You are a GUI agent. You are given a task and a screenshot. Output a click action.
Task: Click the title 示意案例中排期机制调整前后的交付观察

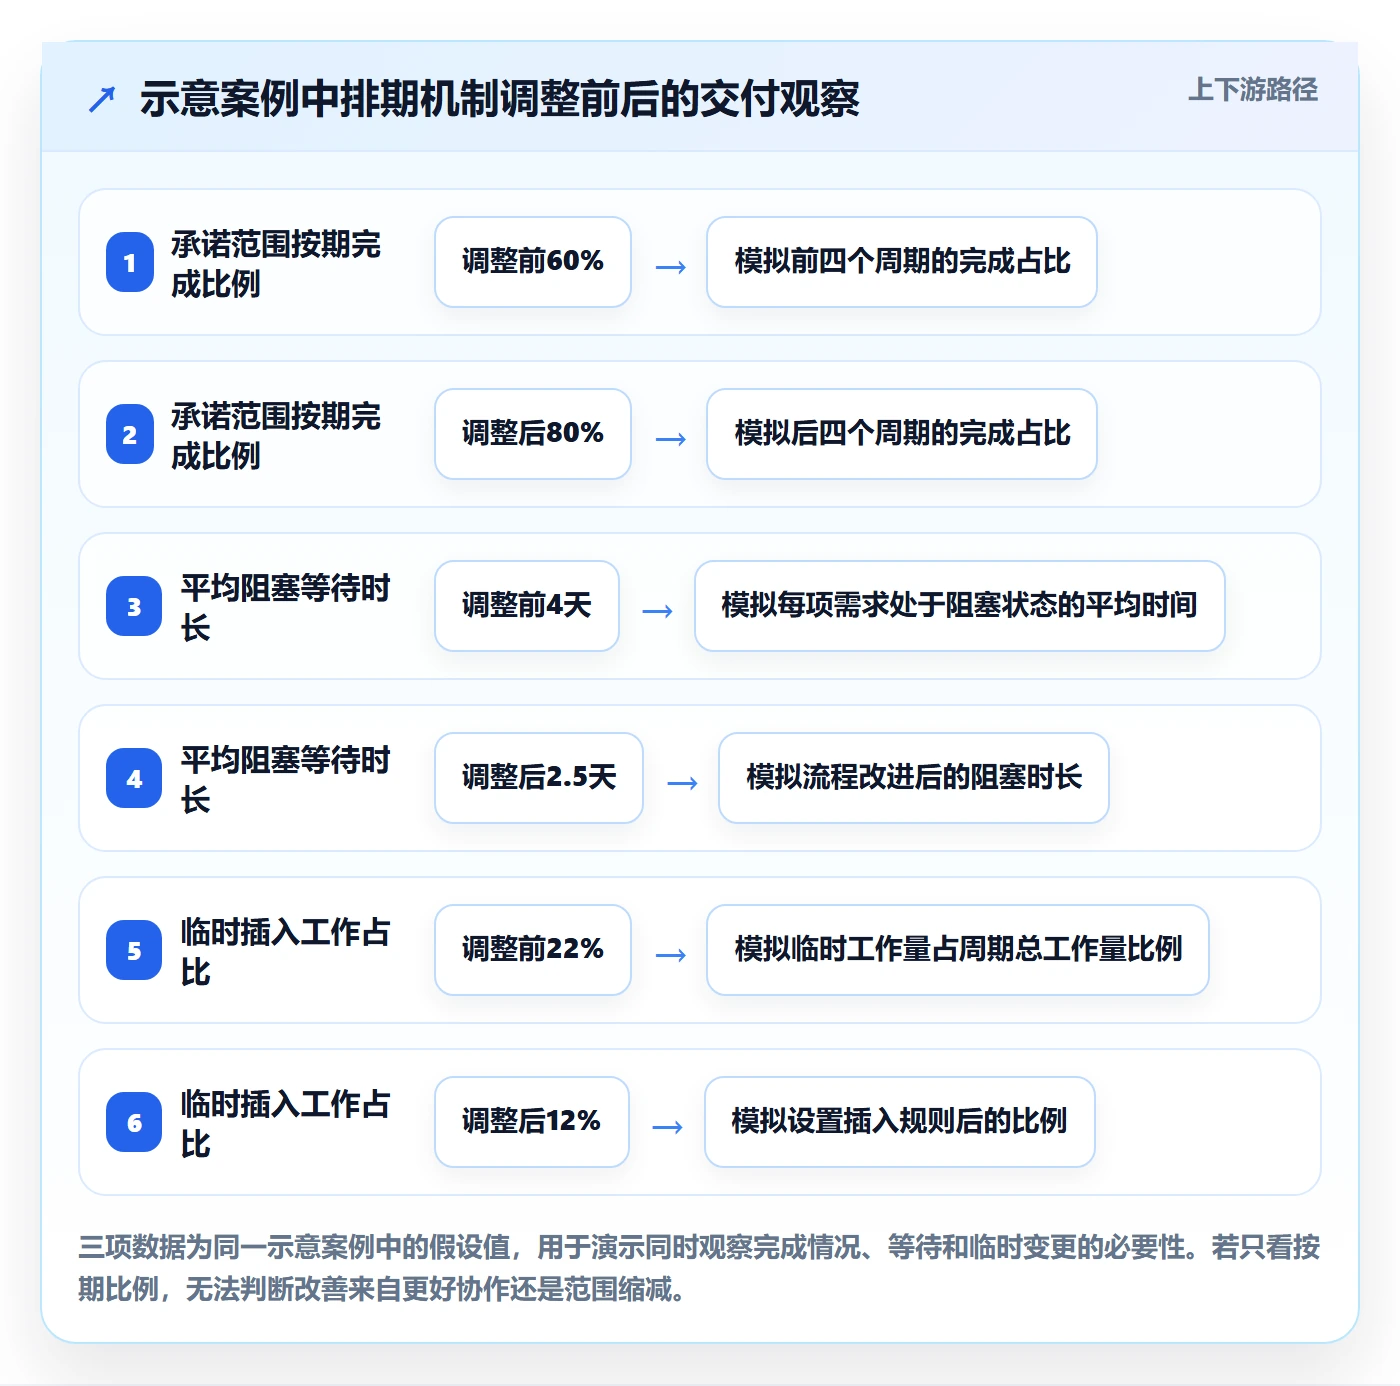point(500,99)
